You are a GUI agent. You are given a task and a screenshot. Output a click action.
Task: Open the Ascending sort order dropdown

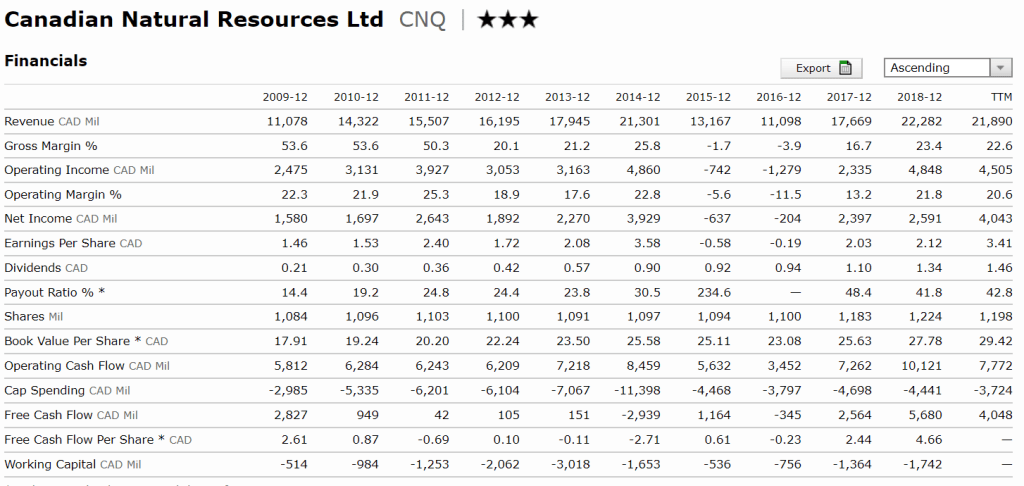[947, 68]
